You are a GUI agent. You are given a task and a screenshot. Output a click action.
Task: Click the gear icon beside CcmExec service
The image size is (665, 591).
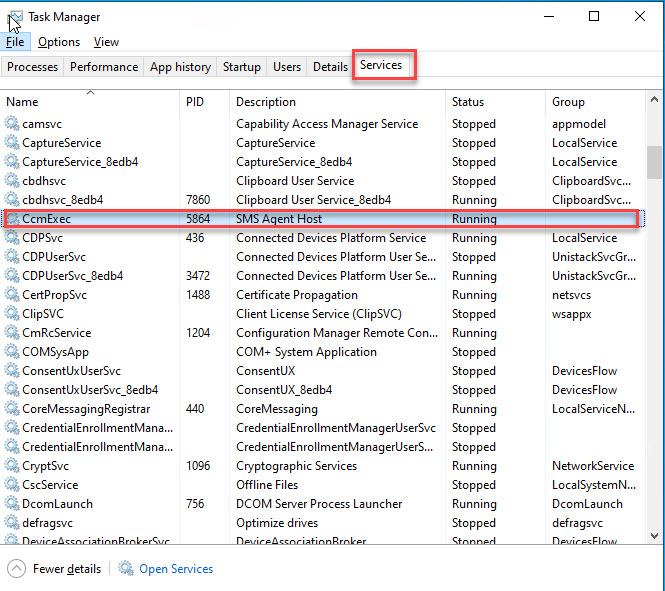click(x=13, y=219)
